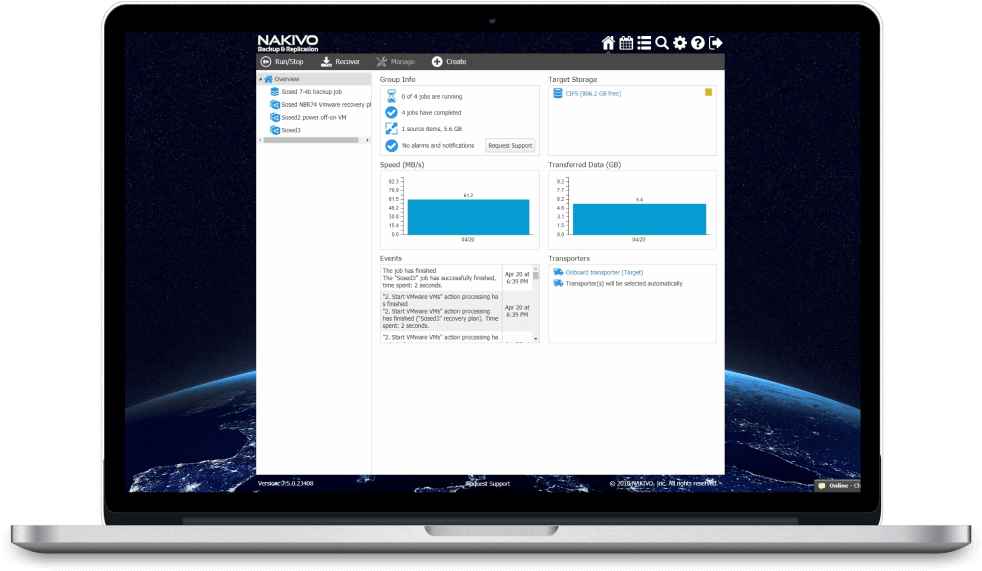This screenshot has width=982, height=571.
Task: Open the Calendar view icon
Action: 626,43
